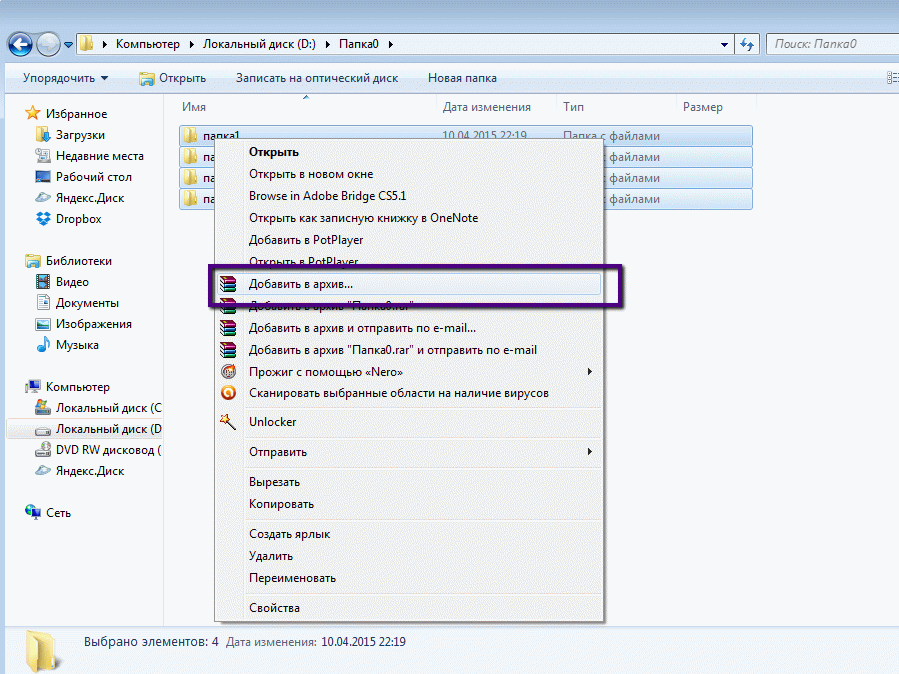The image size is (899, 674).
Task: Choose Свойства in context menu
Action: 274,608
